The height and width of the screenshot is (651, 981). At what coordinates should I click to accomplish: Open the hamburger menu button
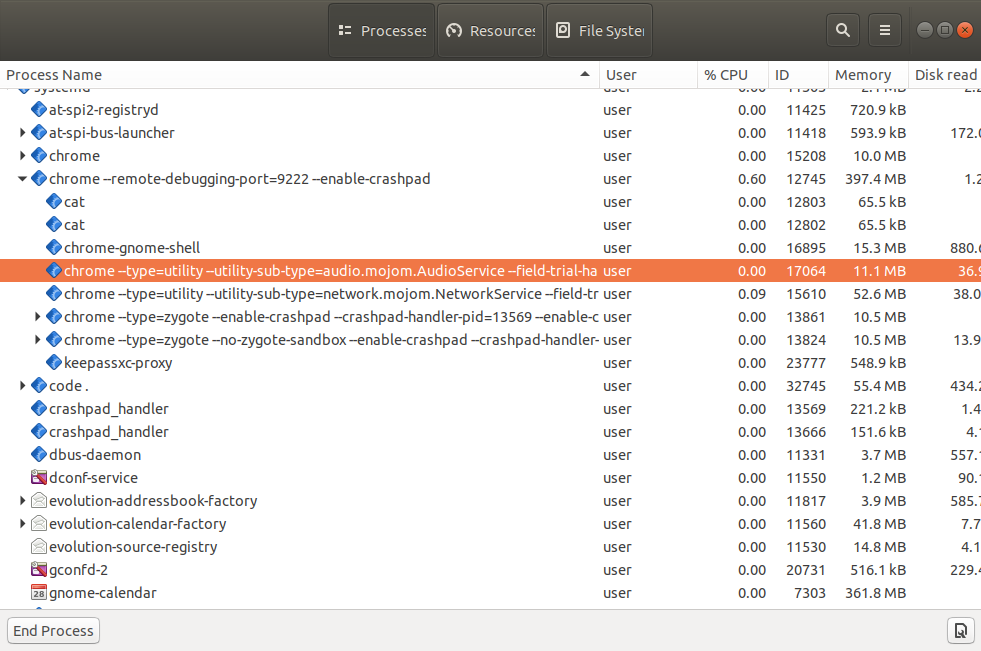(x=885, y=30)
